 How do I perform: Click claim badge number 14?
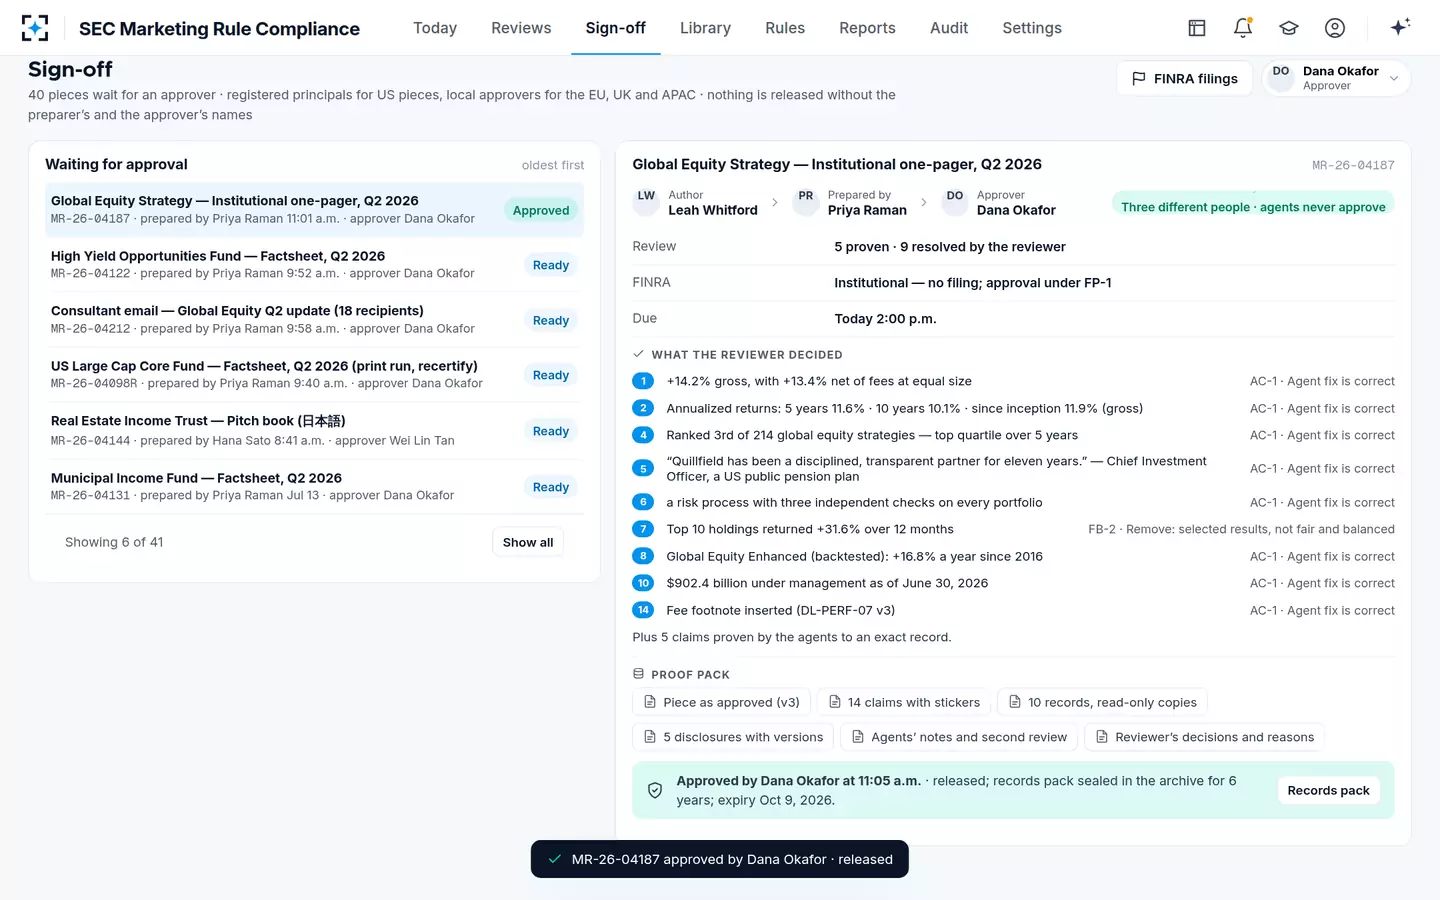pyautogui.click(x=643, y=610)
